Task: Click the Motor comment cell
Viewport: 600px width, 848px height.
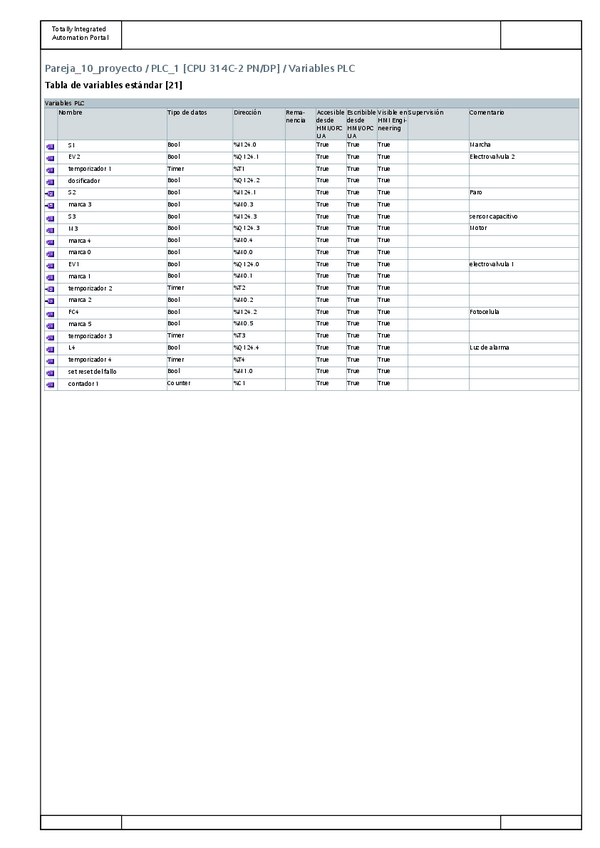Action: coord(524,228)
